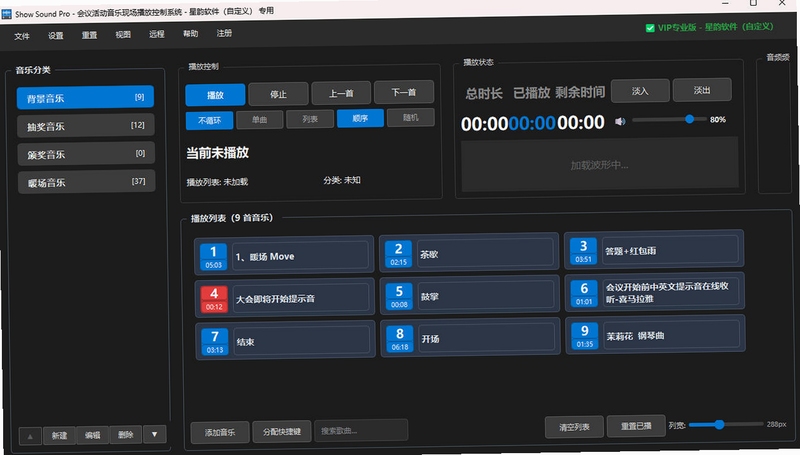Click the 当前未播放 status text

217,152
